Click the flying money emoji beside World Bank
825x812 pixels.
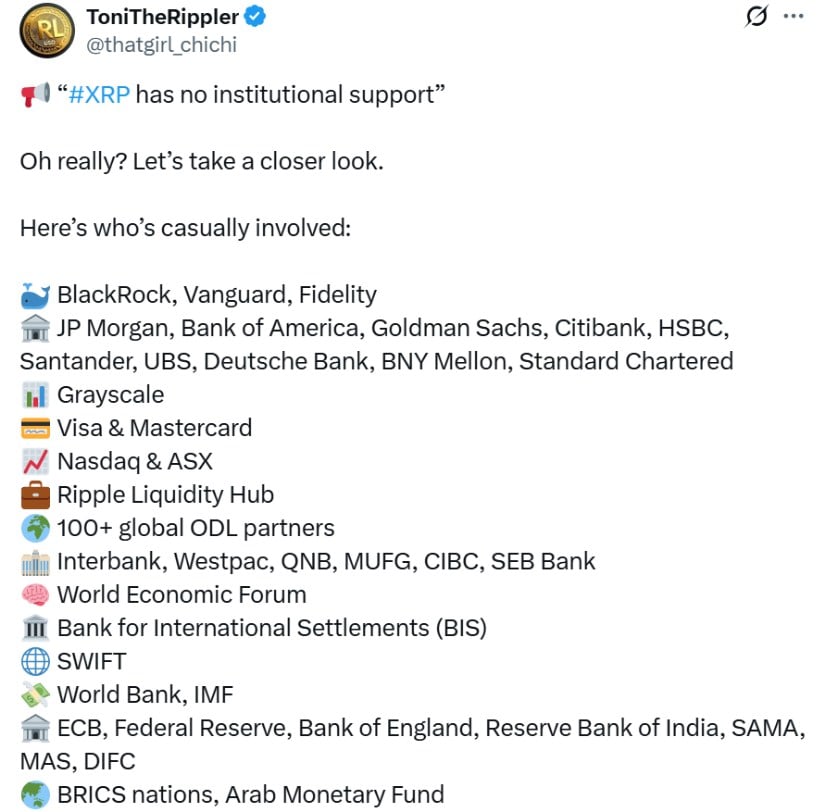(x=35, y=695)
